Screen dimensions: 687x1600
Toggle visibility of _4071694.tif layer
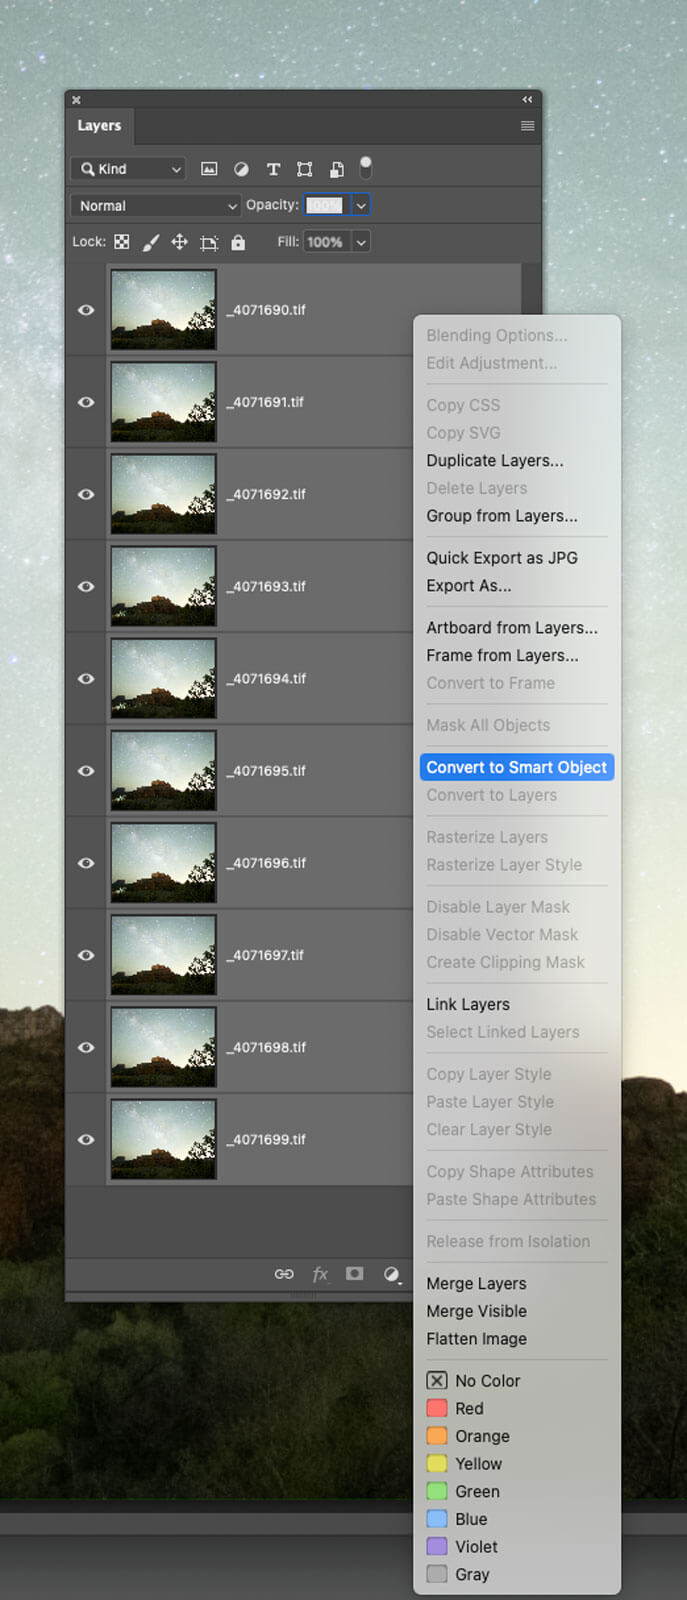tap(86, 679)
